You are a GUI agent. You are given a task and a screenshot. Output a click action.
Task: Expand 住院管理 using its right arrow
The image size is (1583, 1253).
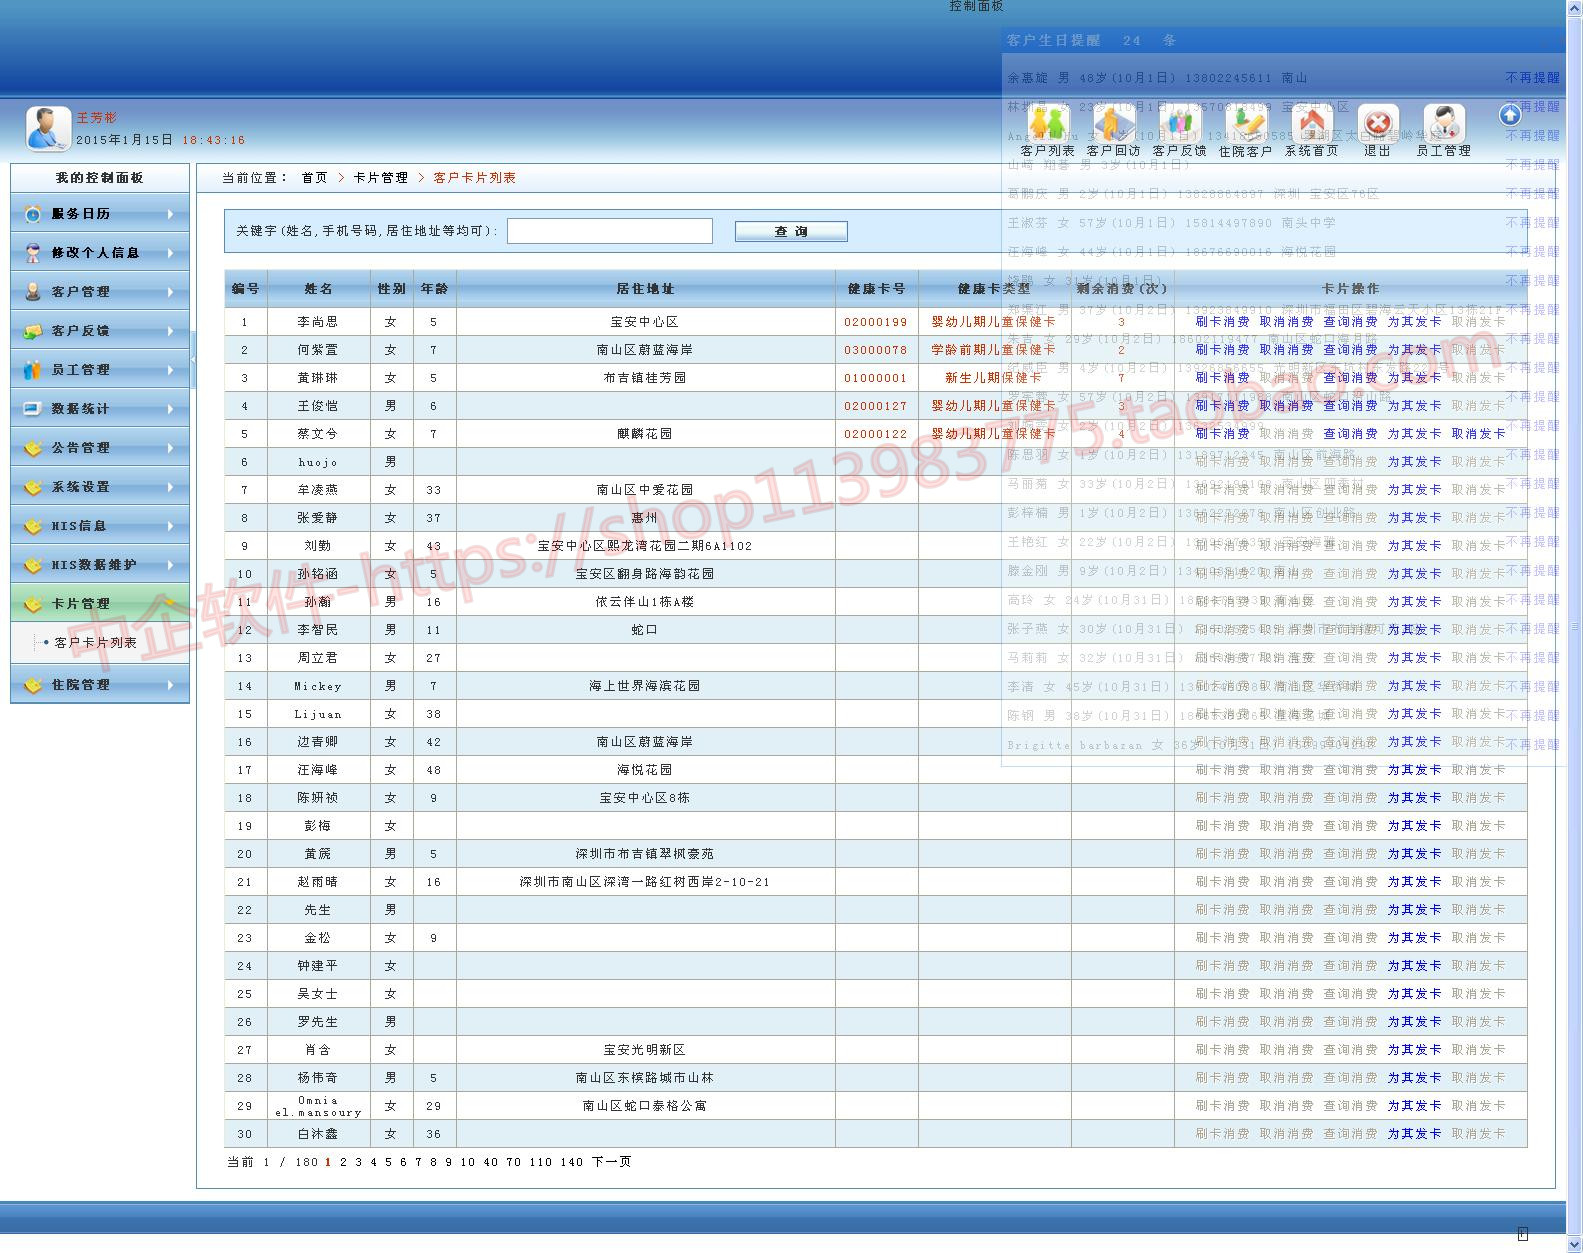coord(171,685)
